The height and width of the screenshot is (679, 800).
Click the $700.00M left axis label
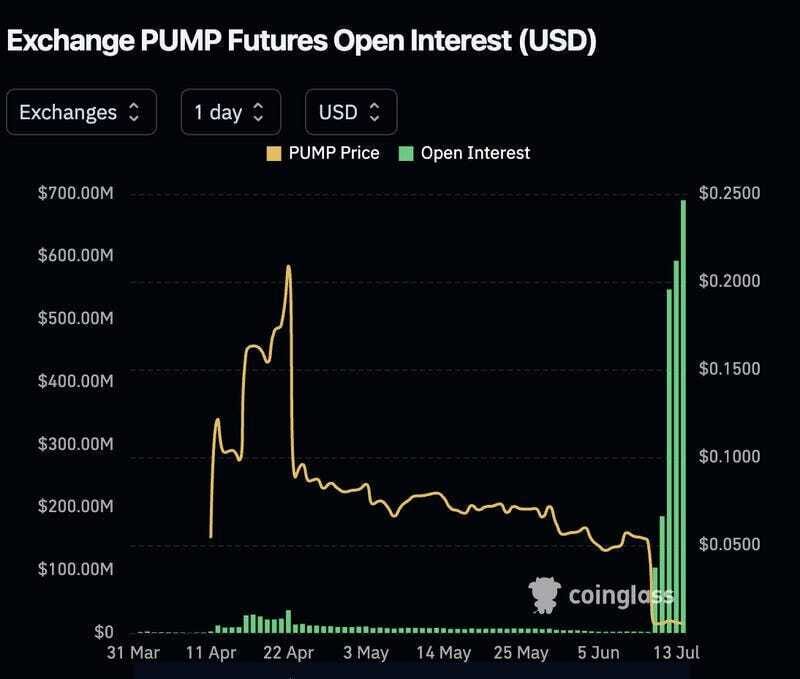[x=76, y=193]
